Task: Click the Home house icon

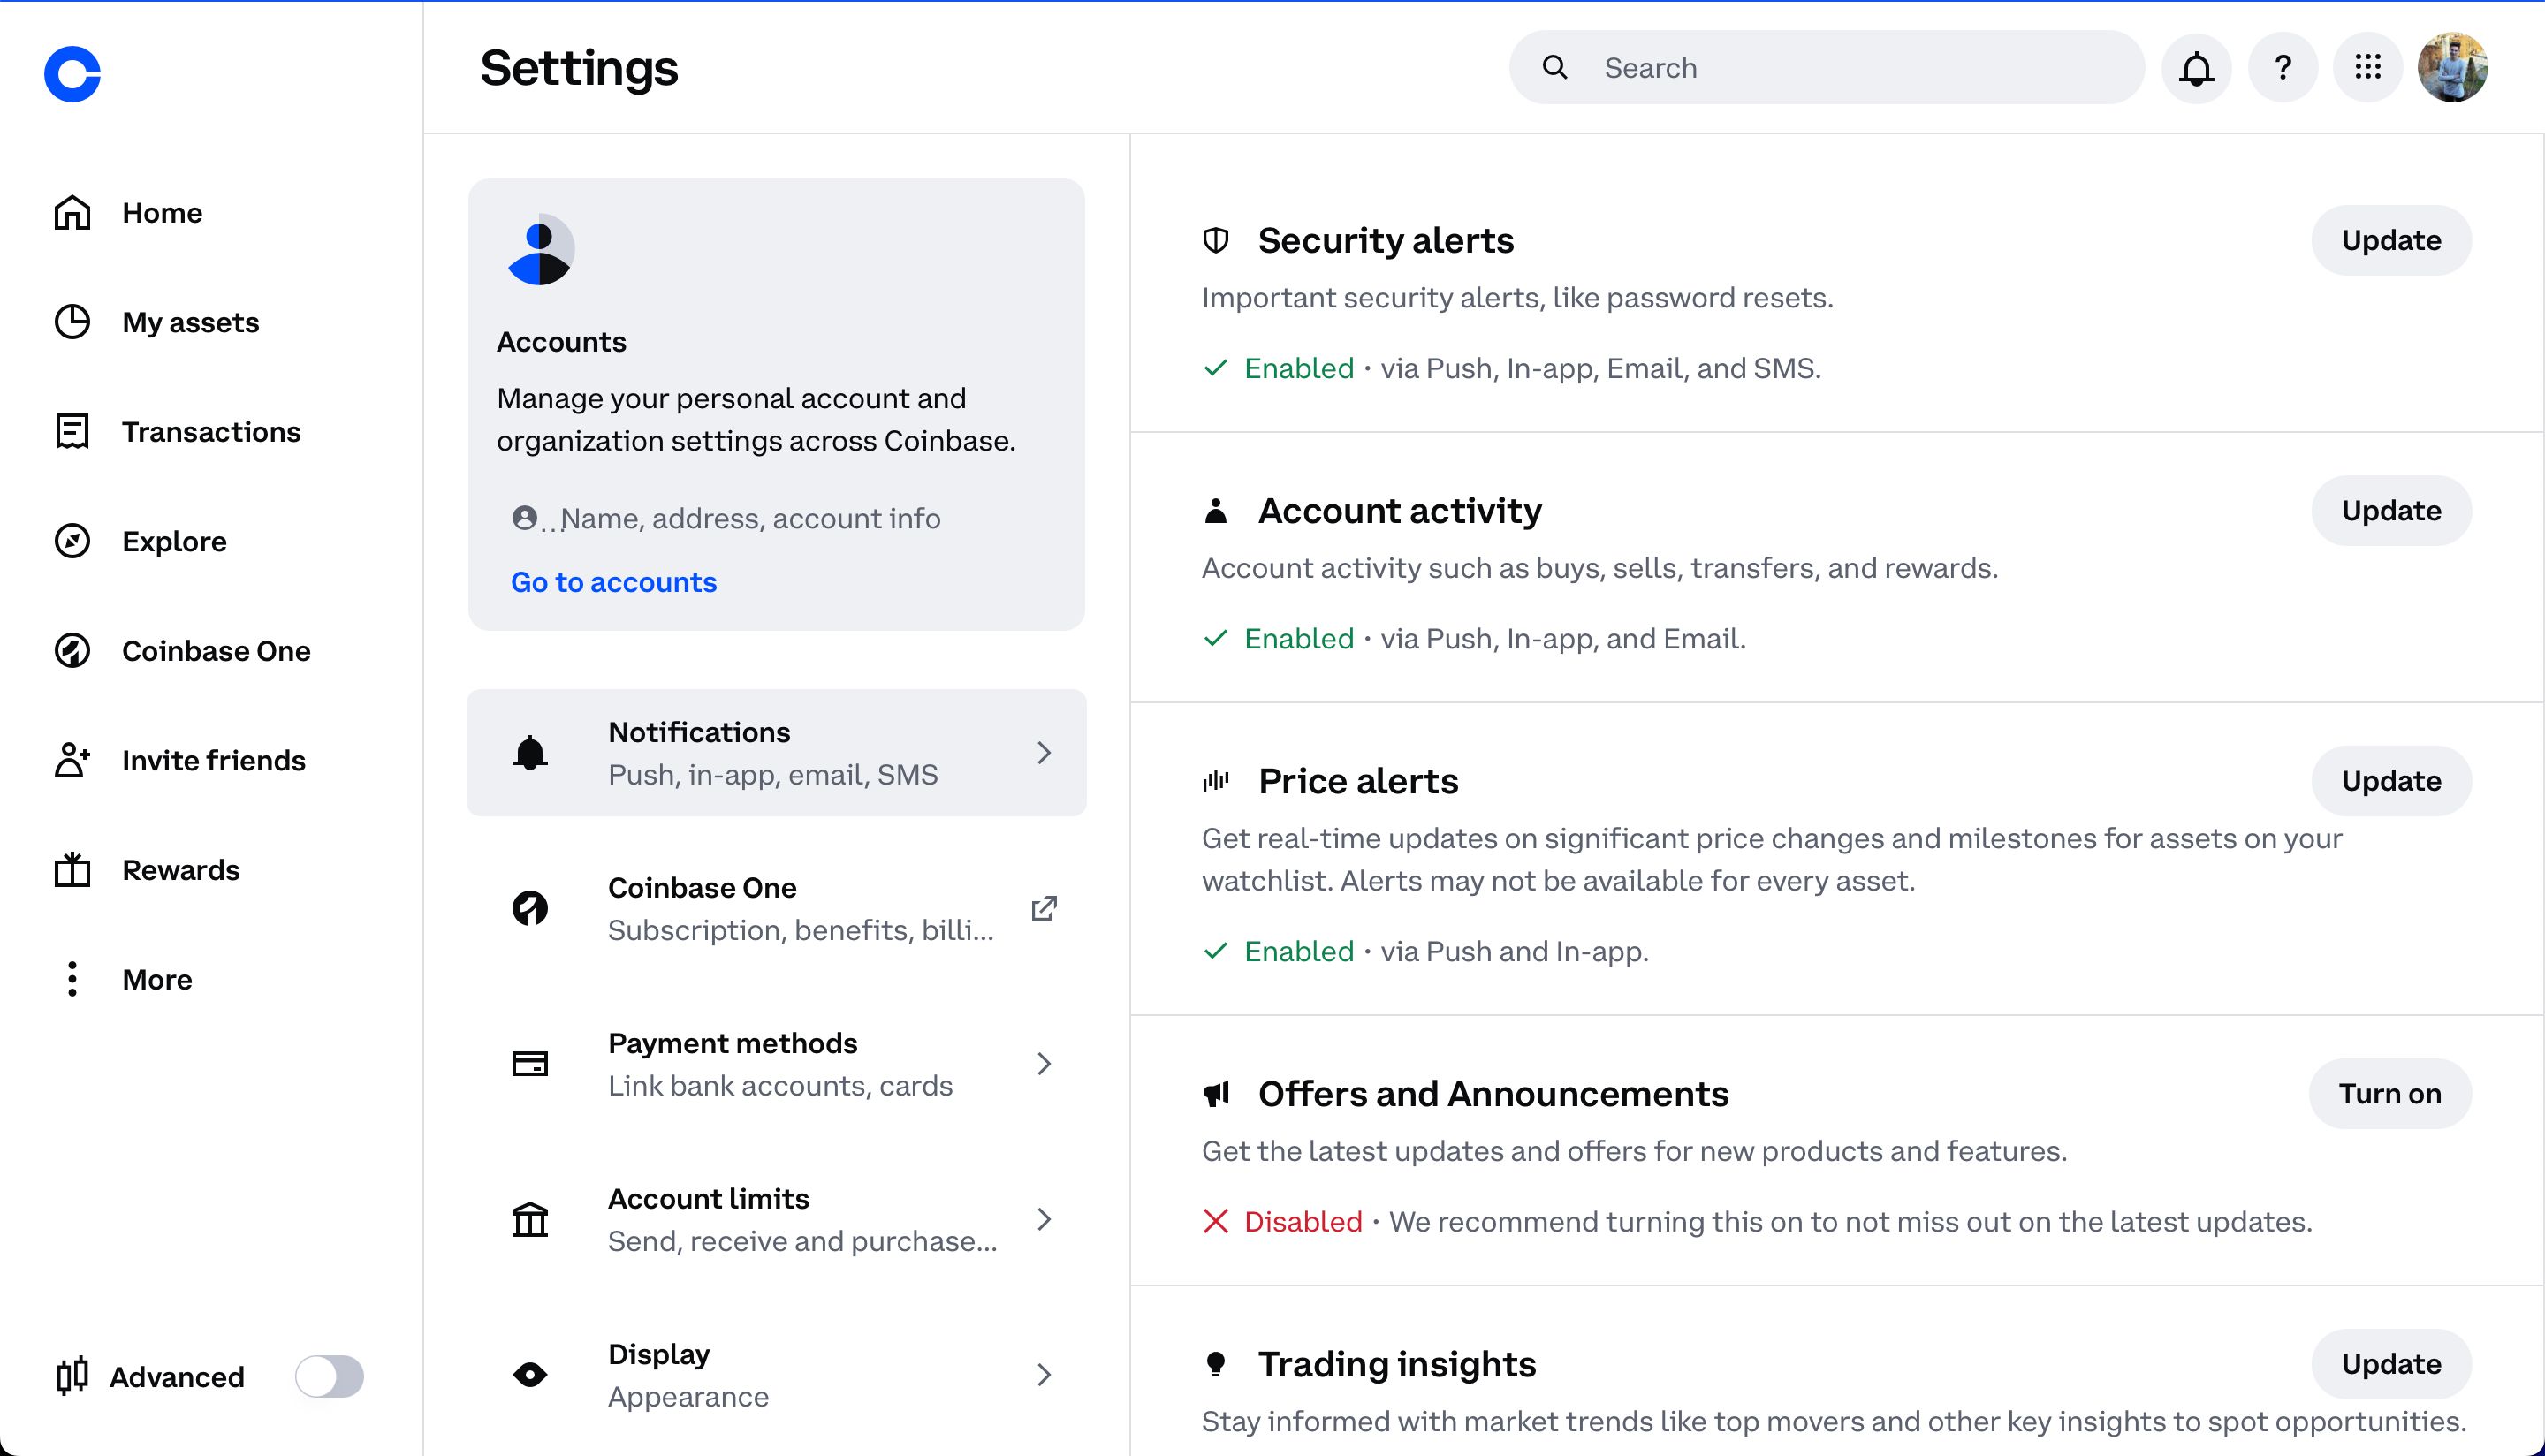Action: [72, 213]
